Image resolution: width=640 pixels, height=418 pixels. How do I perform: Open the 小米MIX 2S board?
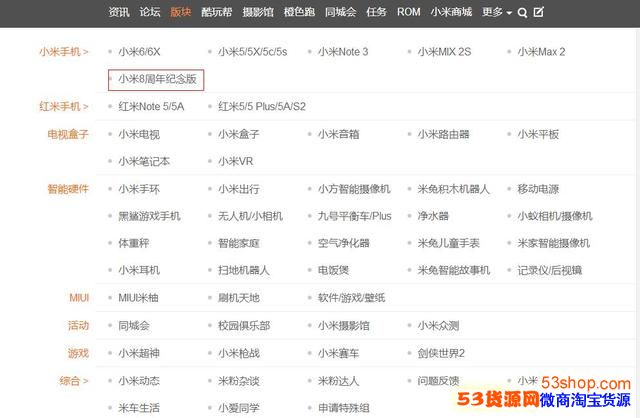tap(444, 52)
